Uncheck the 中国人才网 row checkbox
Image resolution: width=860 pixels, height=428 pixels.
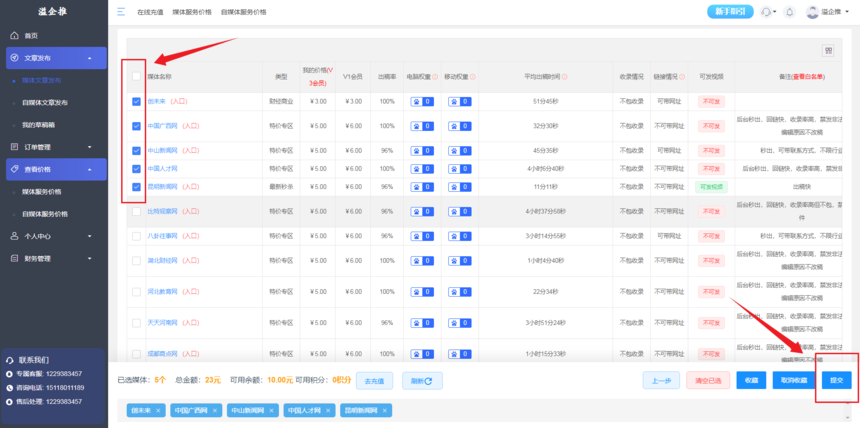[137, 168]
